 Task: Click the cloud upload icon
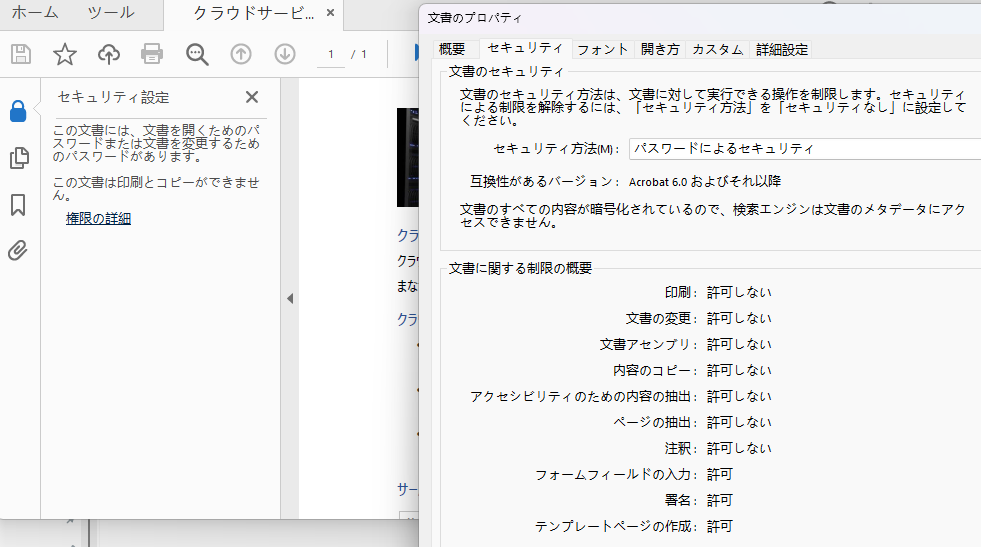pyautogui.click(x=109, y=54)
